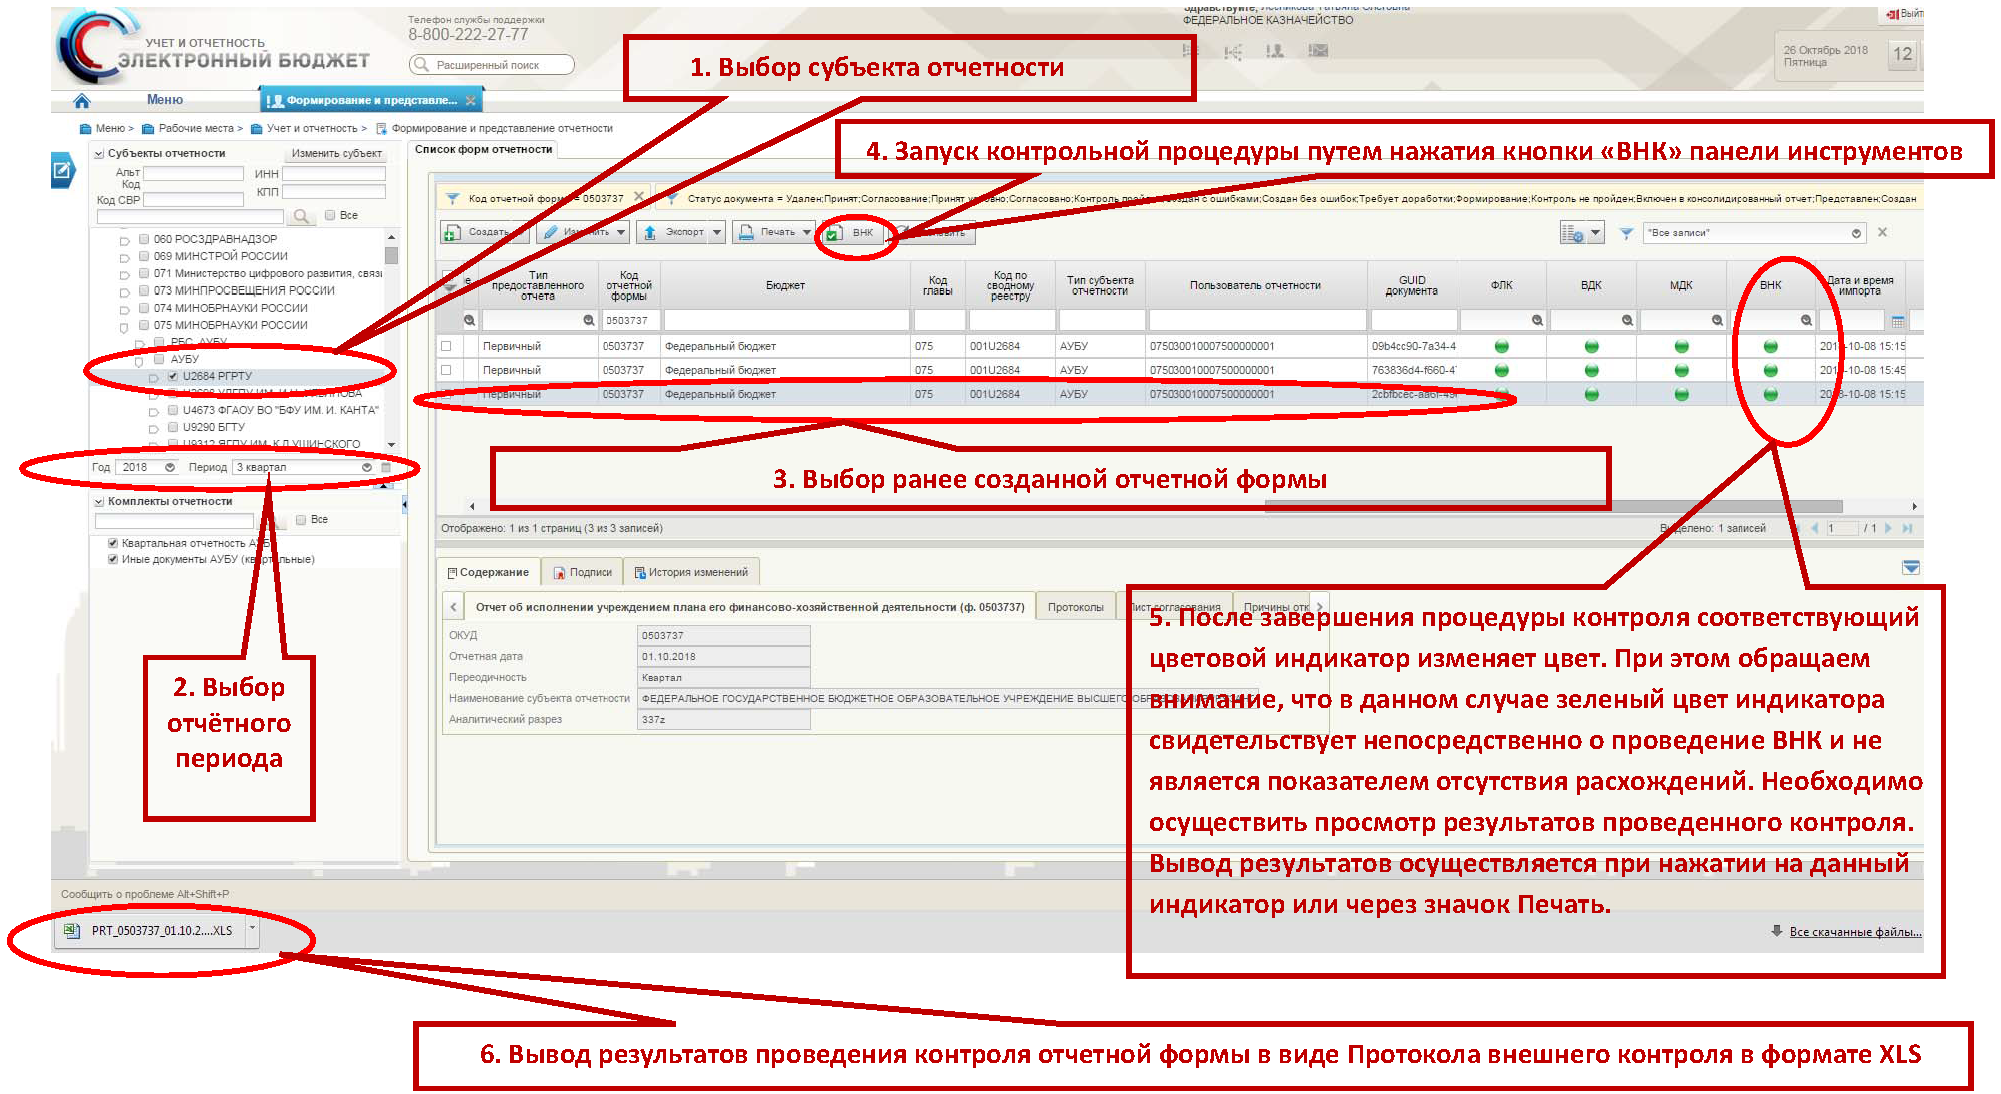This screenshot has width=2001, height=1094.
Task: Switch to the Подписи tab
Action: click(582, 572)
